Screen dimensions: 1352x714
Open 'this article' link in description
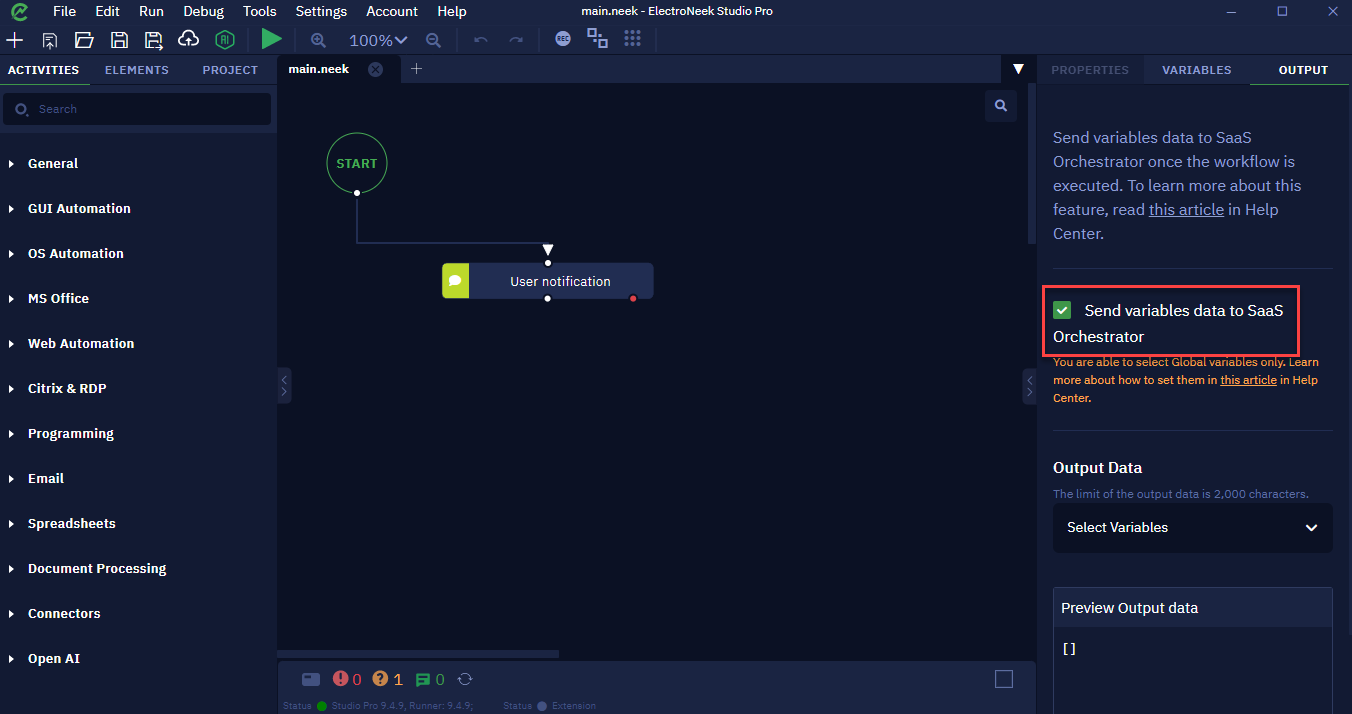point(1186,209)
